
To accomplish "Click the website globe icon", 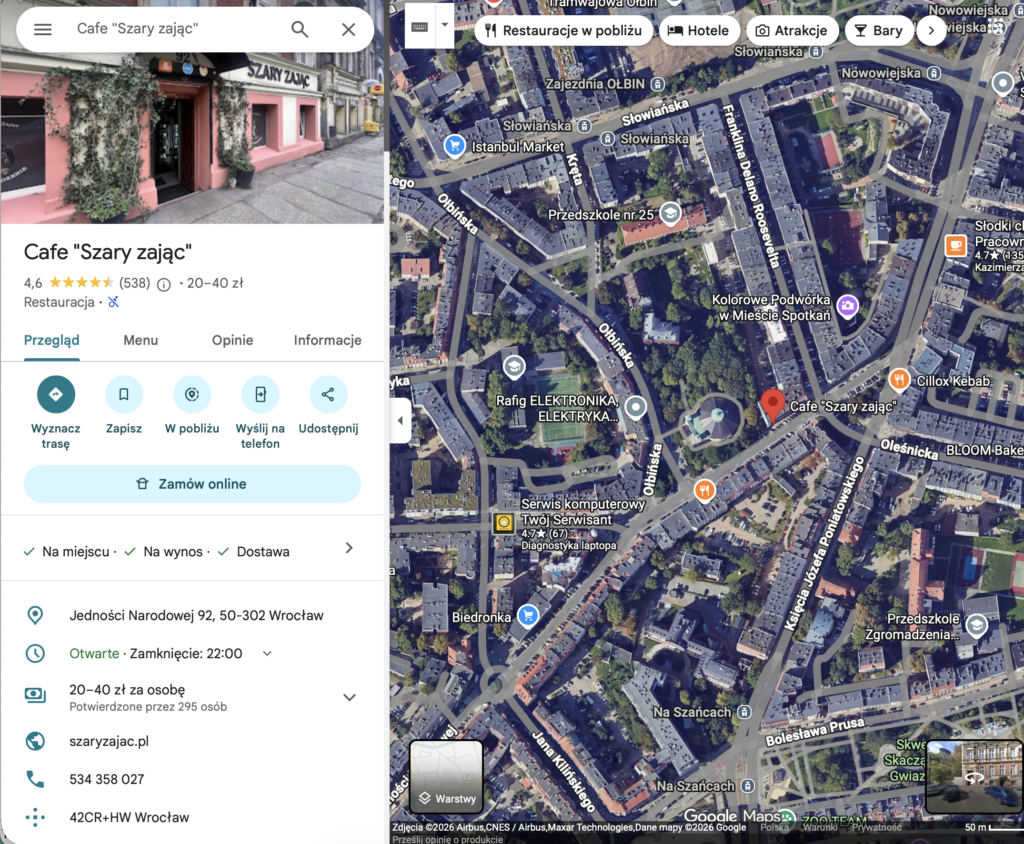I will (35, 741).
